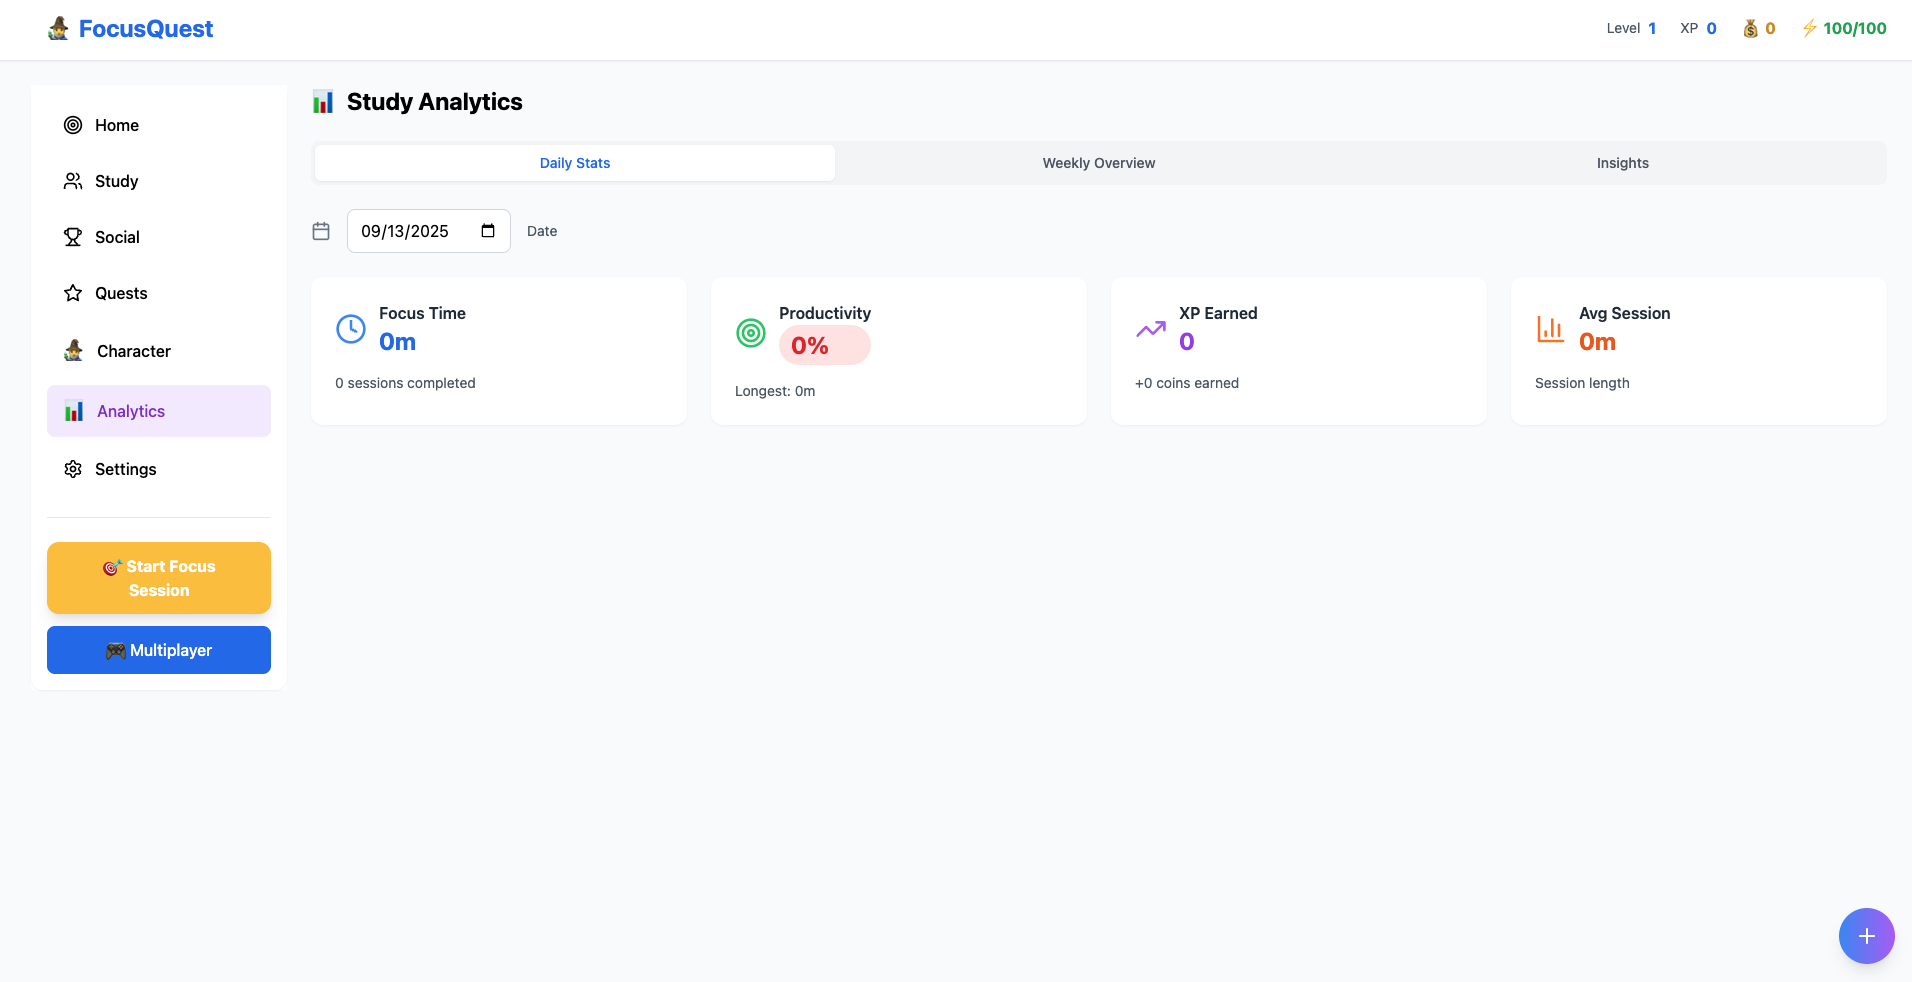Open the Insights tab
Screen dimensions: 1912x982
1622,163
